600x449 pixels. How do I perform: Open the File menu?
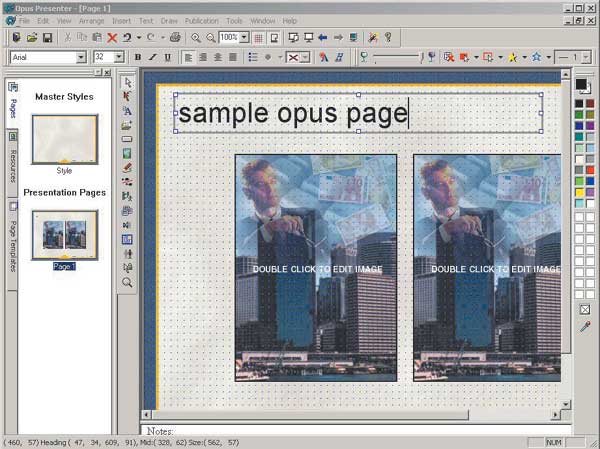(x=24, y=21)
